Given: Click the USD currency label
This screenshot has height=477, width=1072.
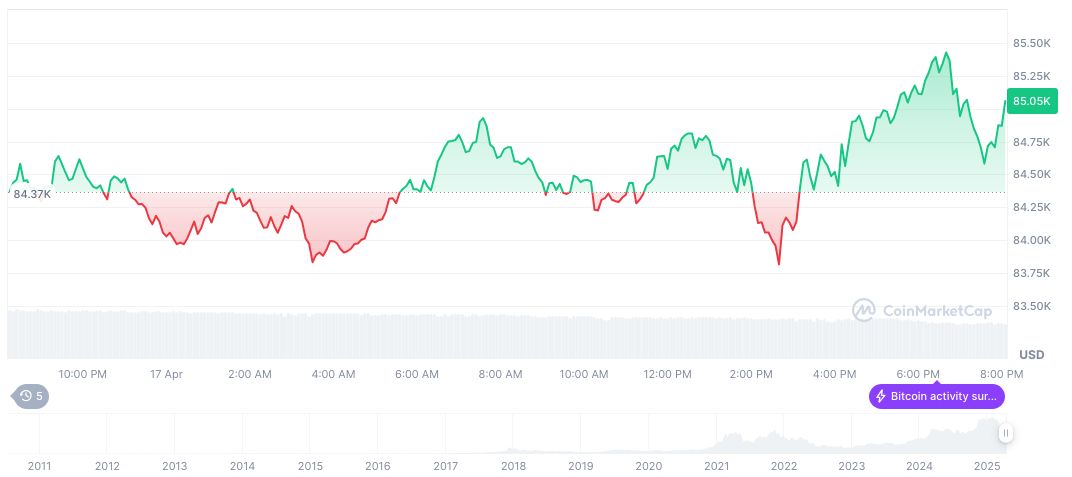Looking at the screenshot, I should (1031, 355).
